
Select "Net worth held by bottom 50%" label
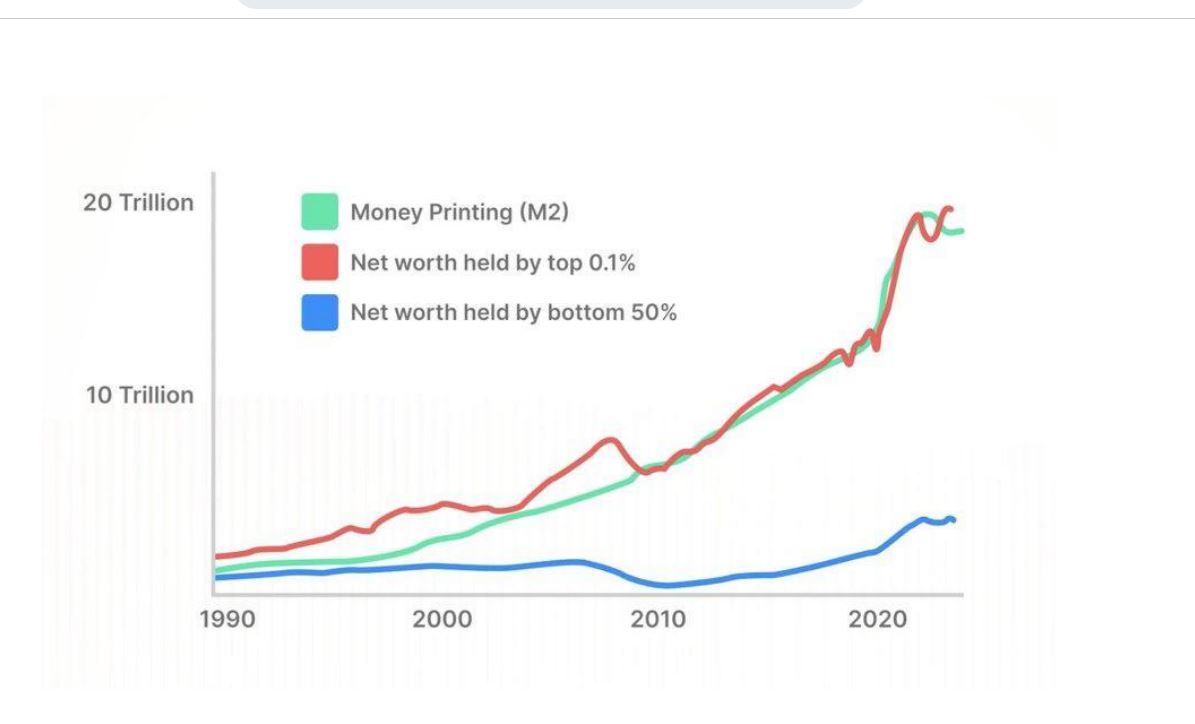click(x=513, y=313)
